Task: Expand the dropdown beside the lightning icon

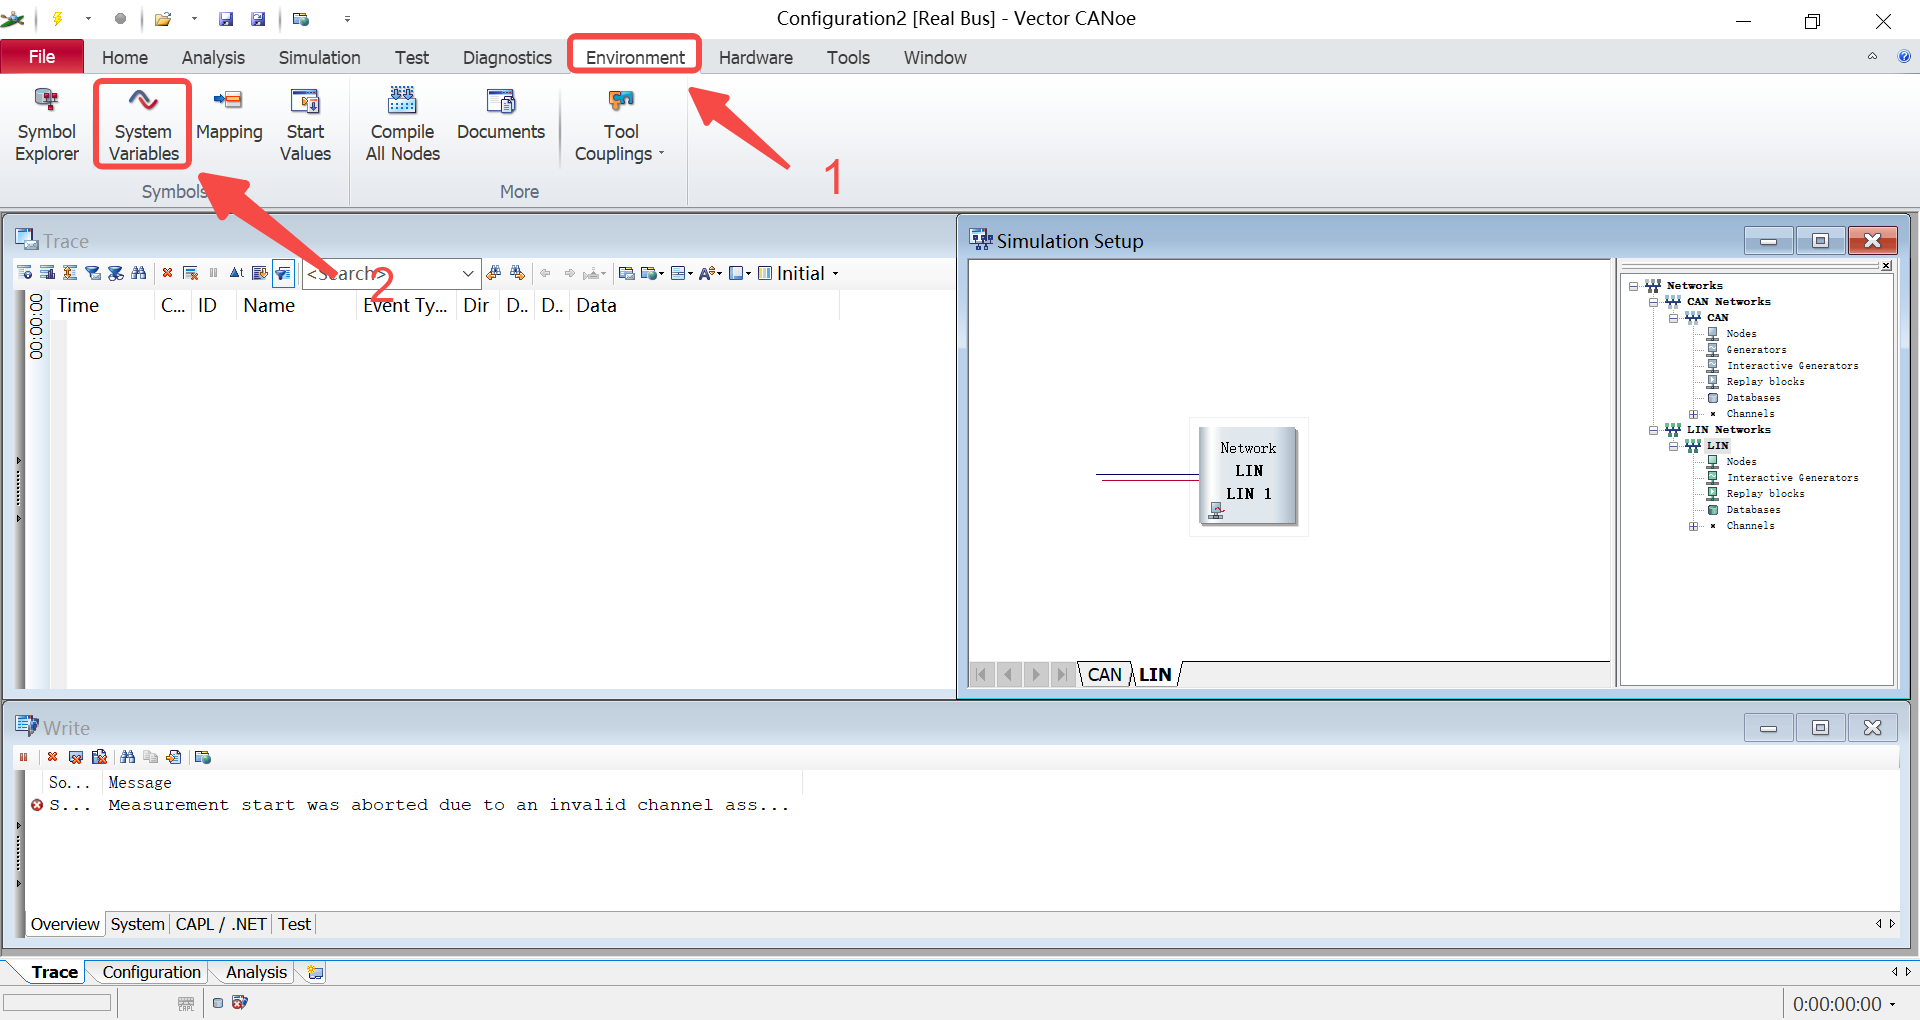Action: pyautogui.click(x=88, y=19)
